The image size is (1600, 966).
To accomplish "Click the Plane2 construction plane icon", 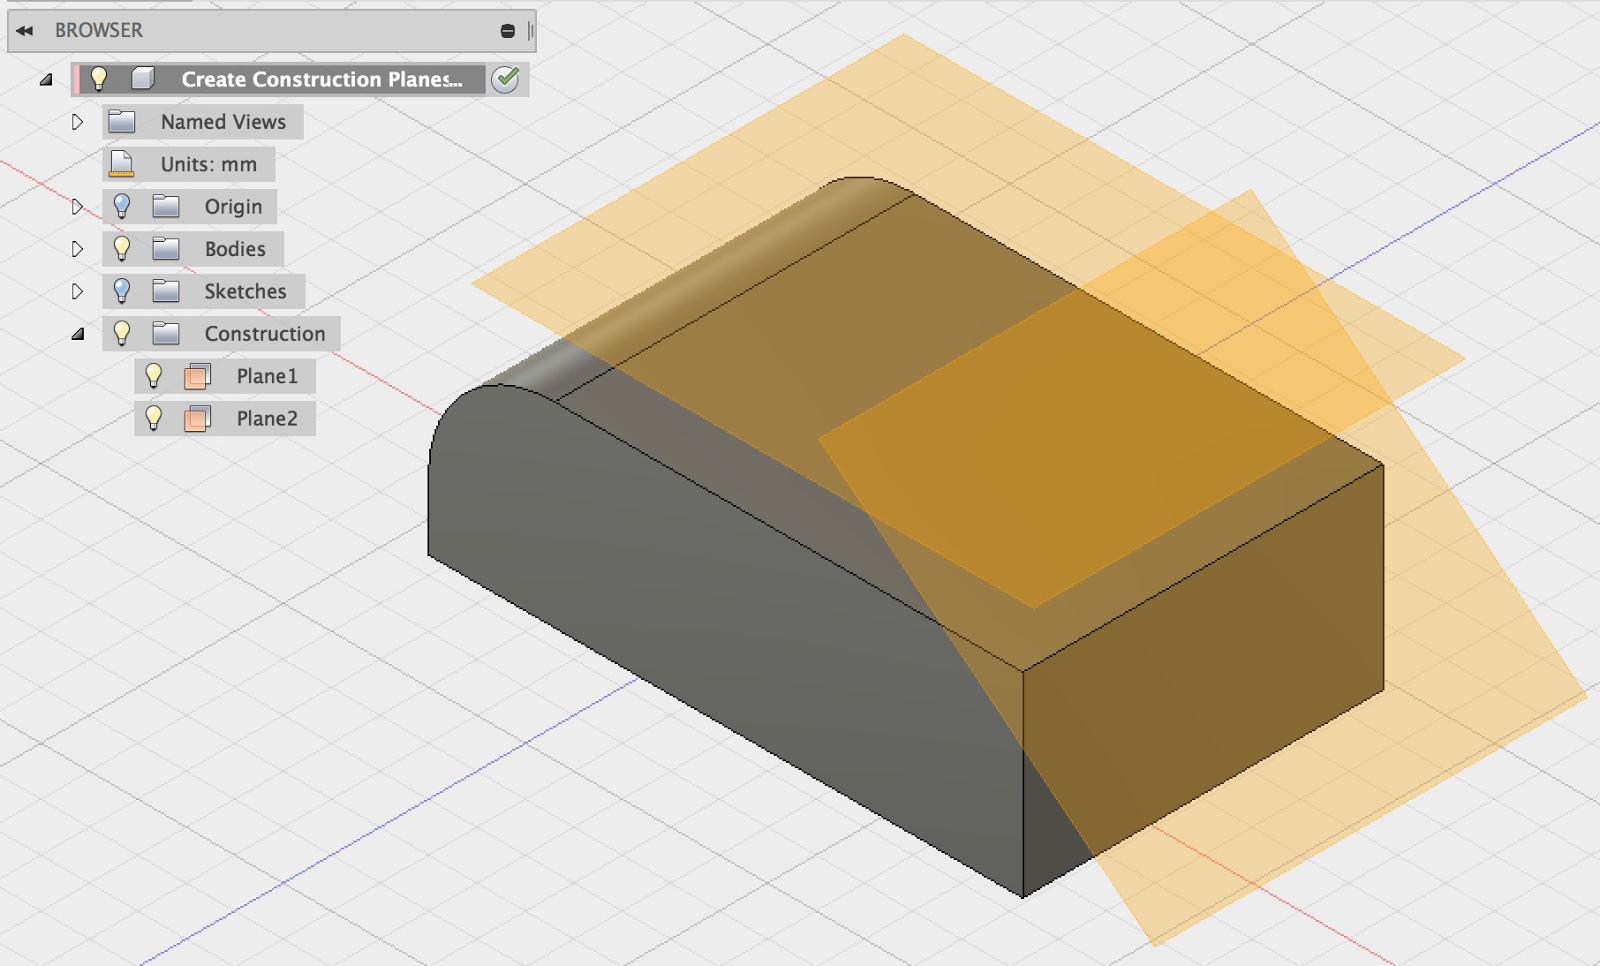I will (x=198, y=419).
